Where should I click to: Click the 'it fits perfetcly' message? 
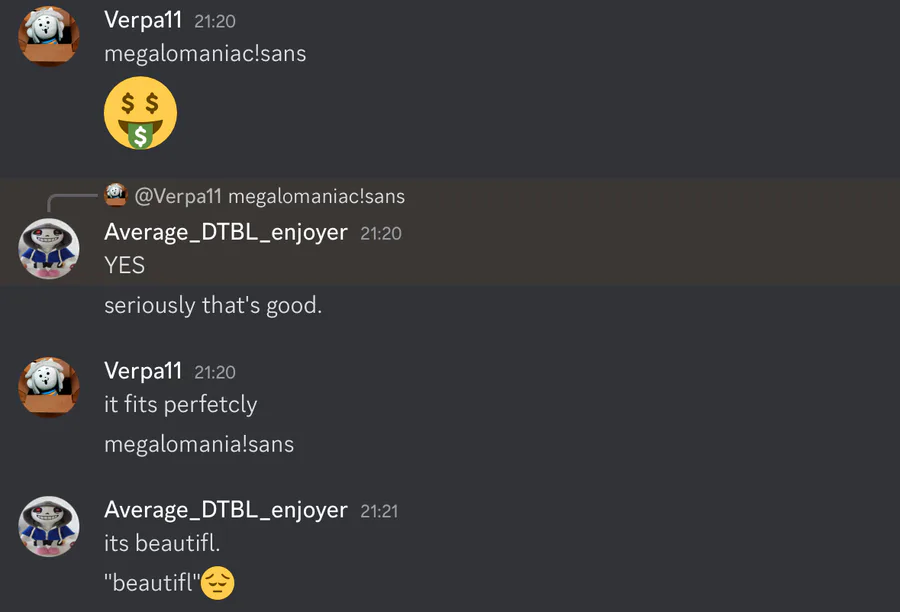pyautogui.click(x=181, y=405)
